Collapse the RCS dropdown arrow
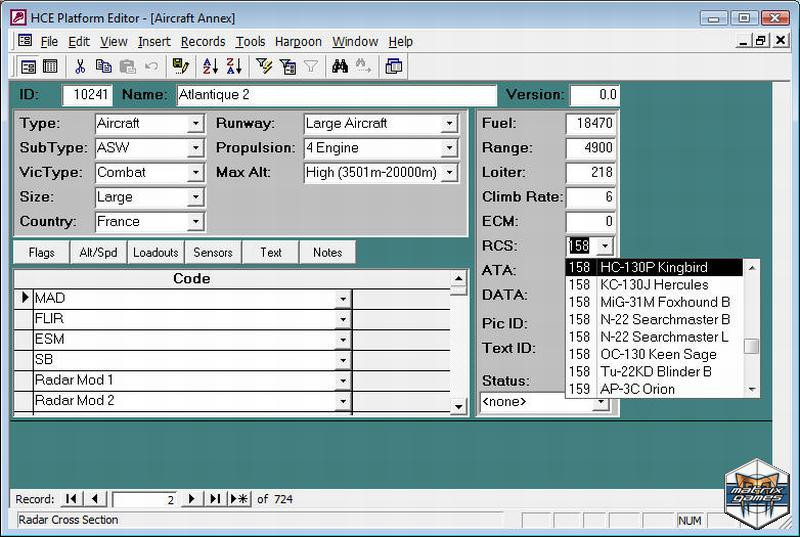Viewport: 800px width, 537px height. pyautogui.click(x=605, y=246)
